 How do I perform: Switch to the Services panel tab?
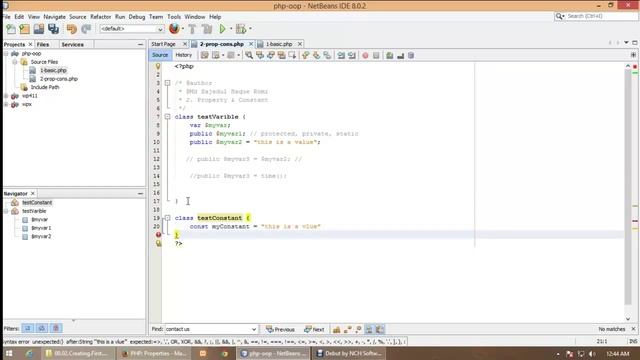pyautogui.click(x=73, y=44)
